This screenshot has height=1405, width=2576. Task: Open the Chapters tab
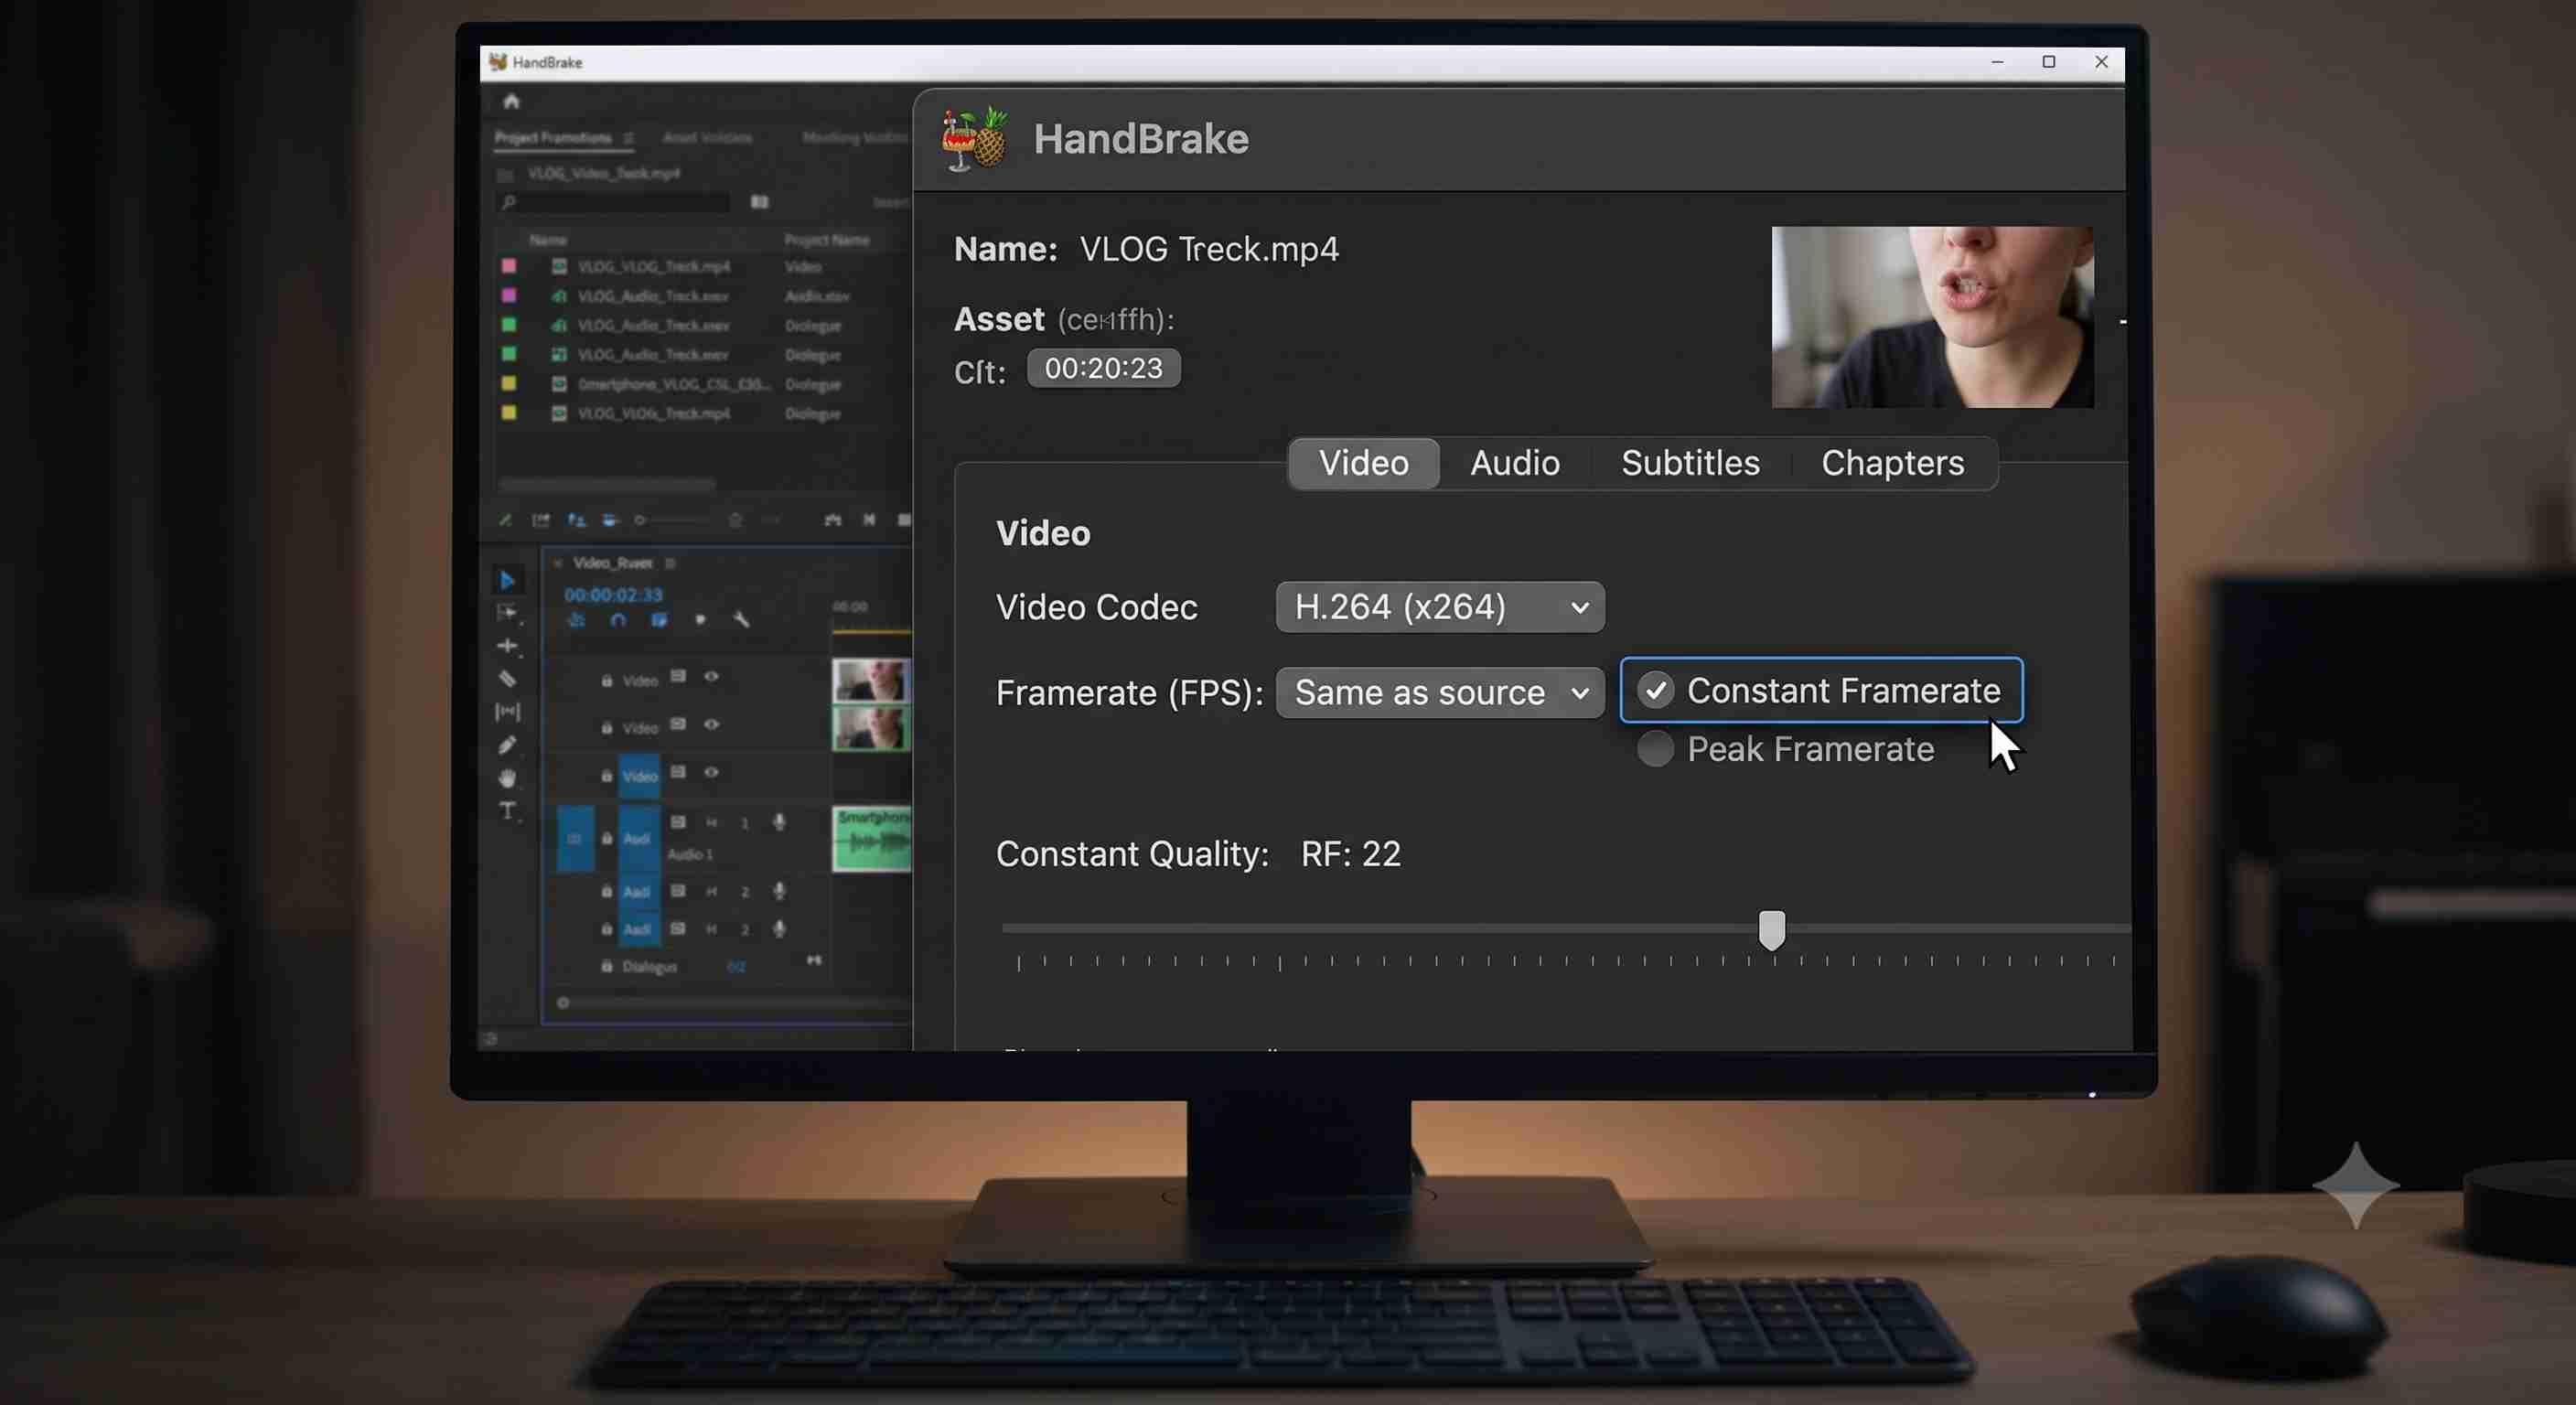point(1893,463)
